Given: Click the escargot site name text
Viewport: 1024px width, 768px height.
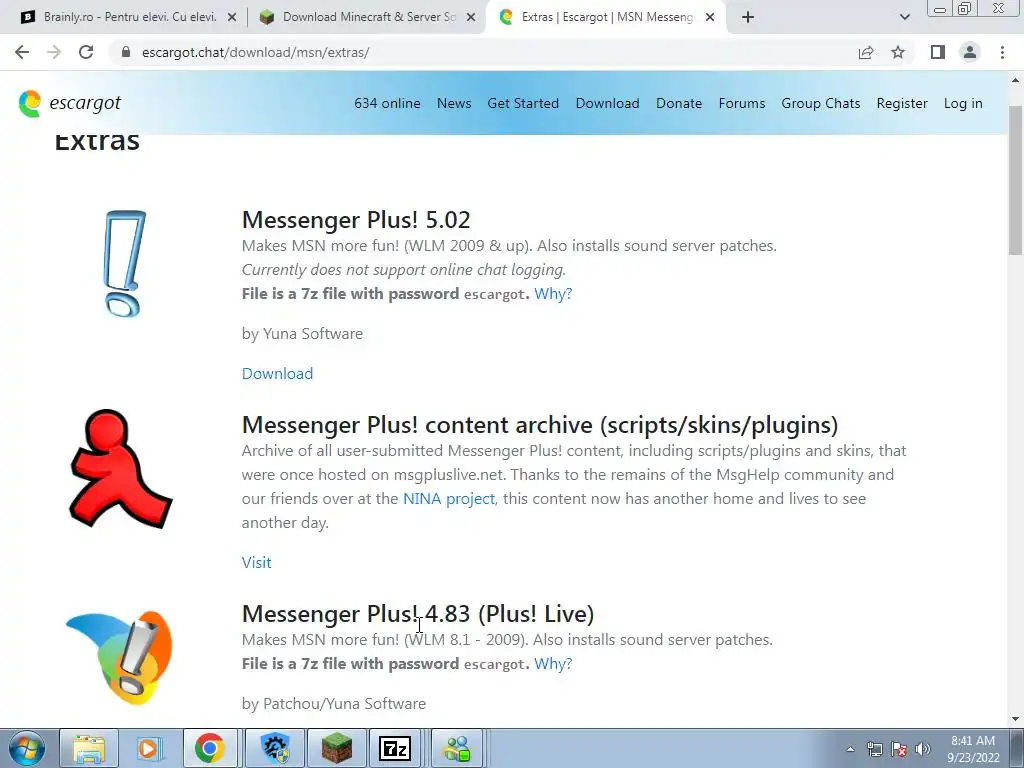Looking at the screenshot, I should click(85, 103).
